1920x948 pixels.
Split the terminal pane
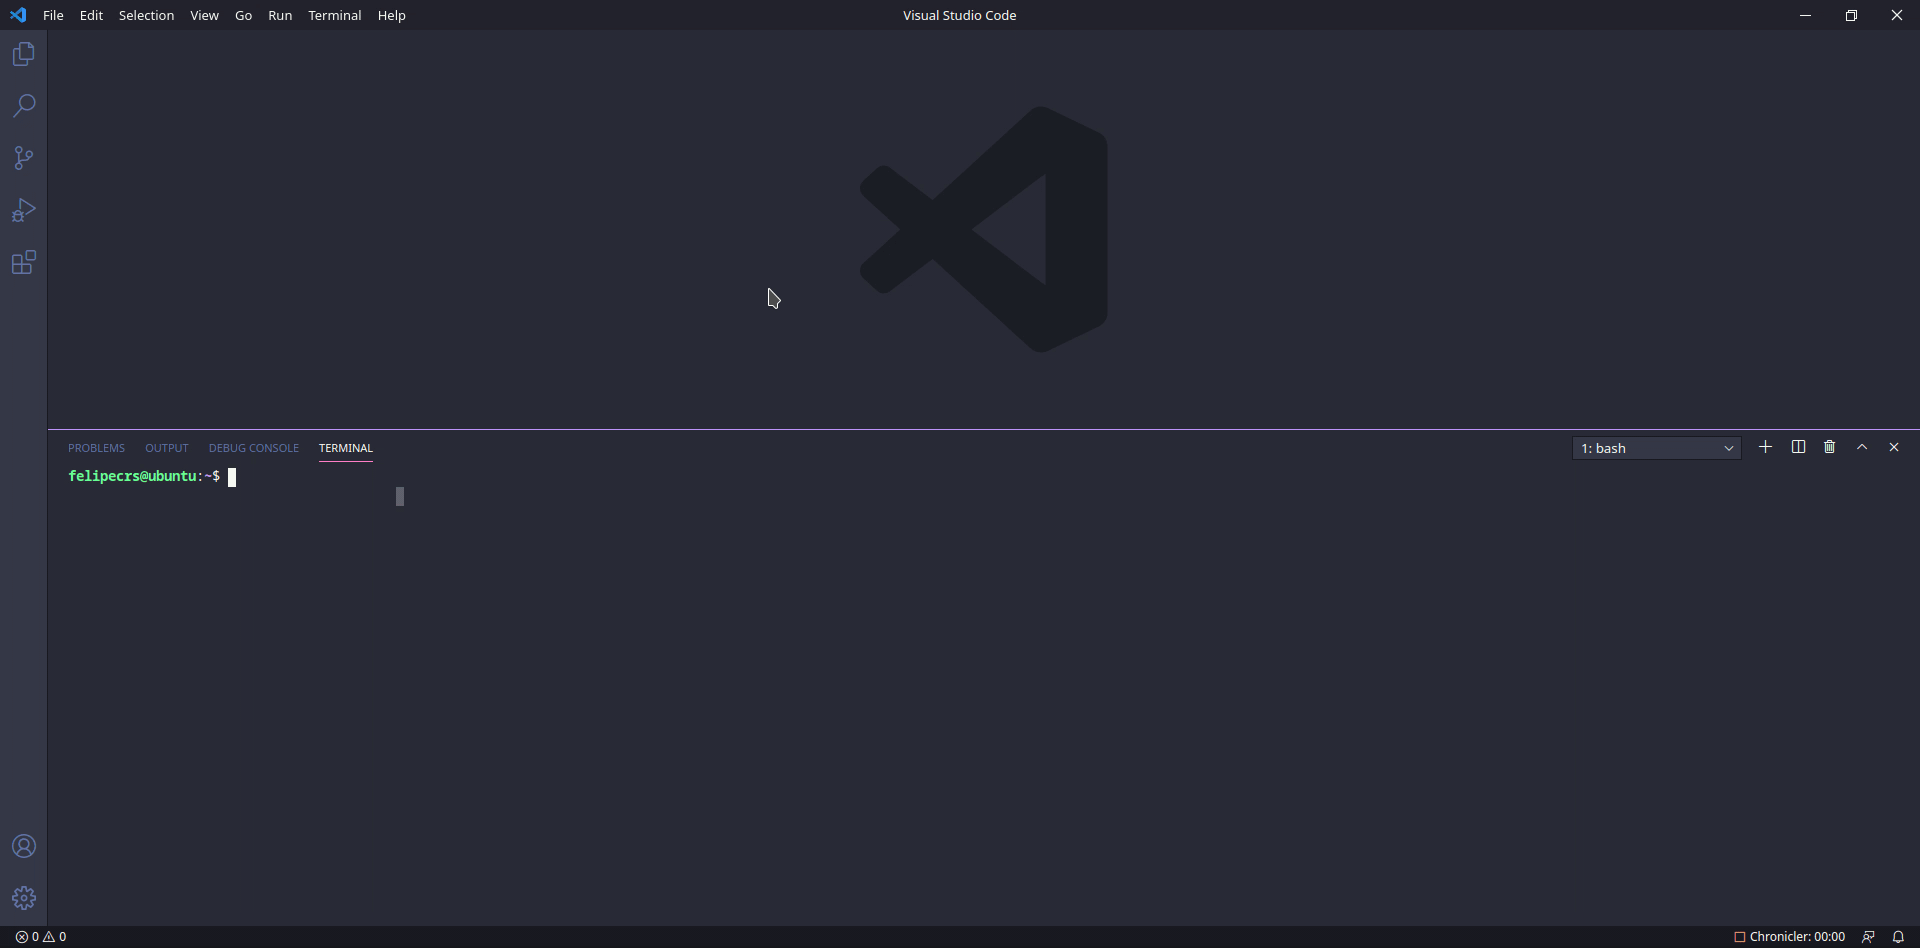(x=1798, y=447)
